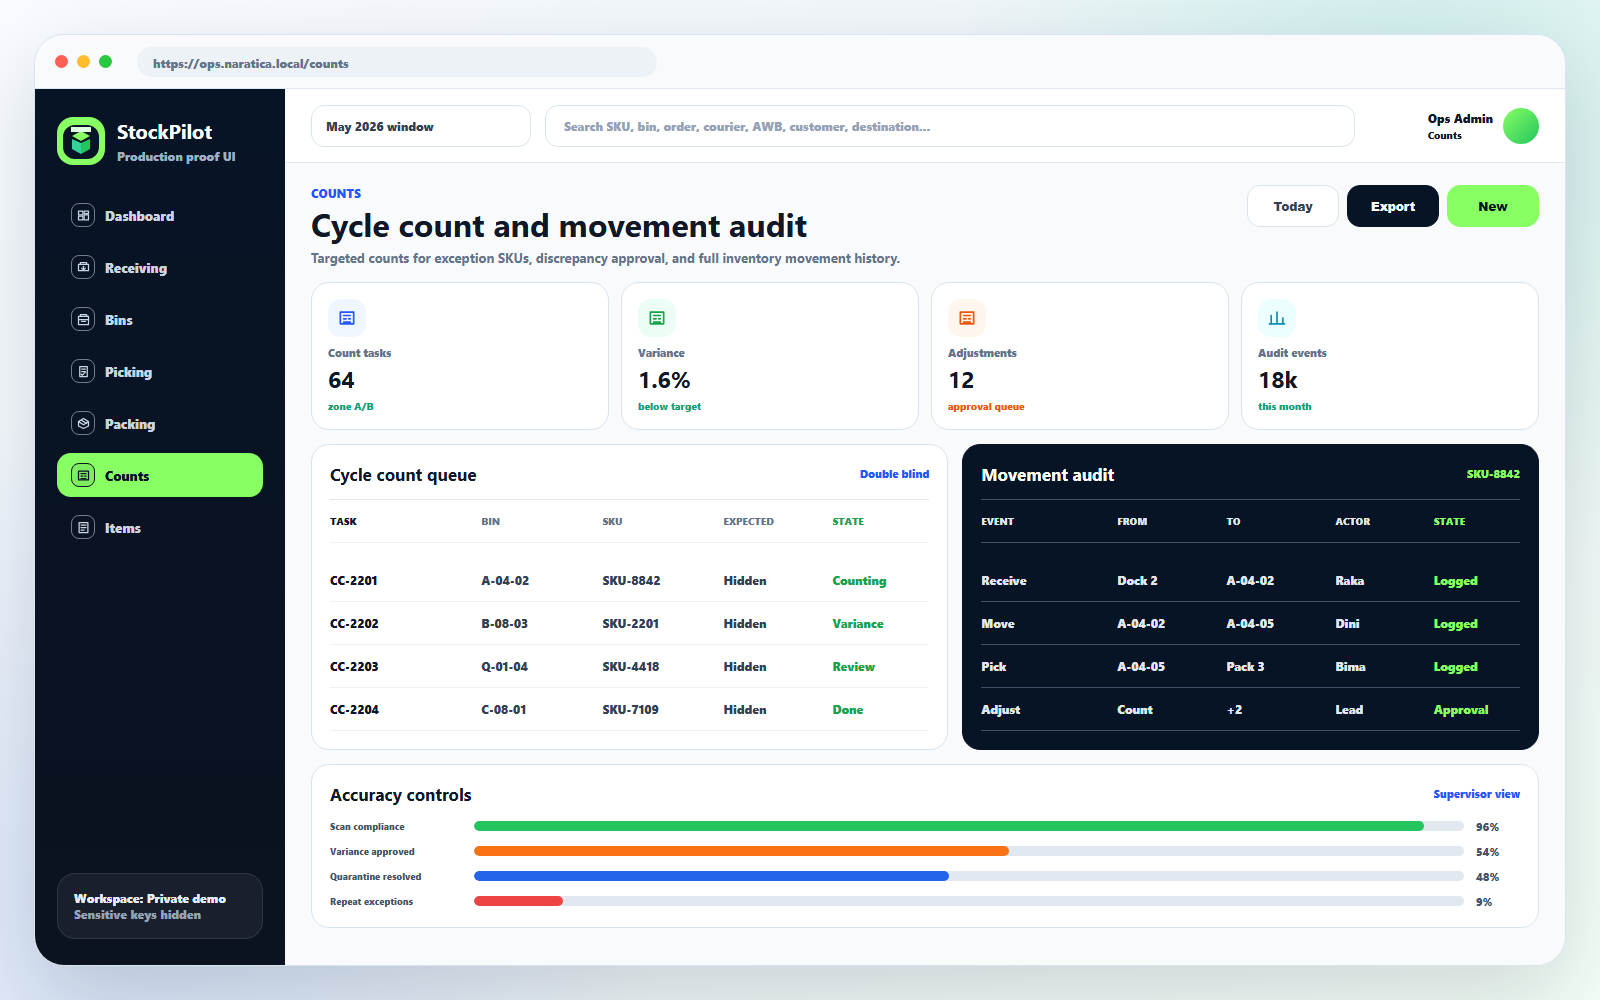Viewport: 1600px width, 1000px height.
Task: Click the Ops Admin green avatar
Action: (1521, 126)
